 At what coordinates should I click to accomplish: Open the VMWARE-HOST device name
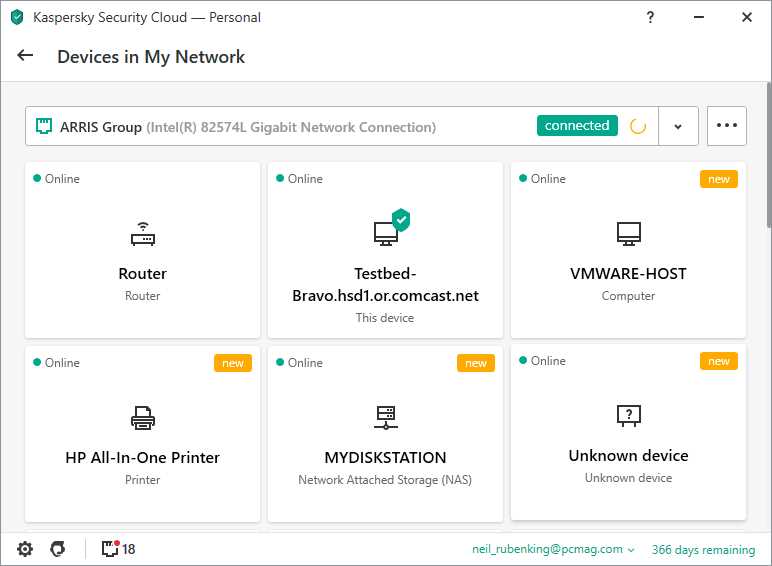(628, 274)
